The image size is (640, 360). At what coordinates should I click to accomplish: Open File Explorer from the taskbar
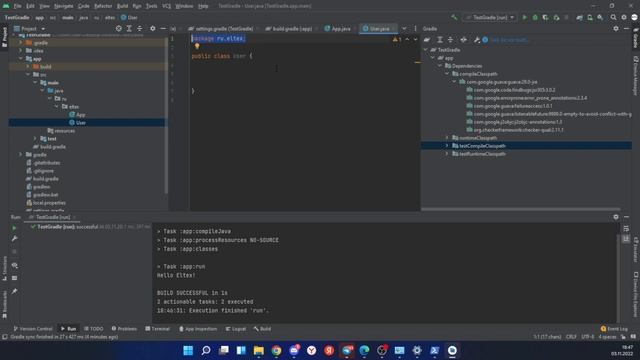(x=259, y=350)
